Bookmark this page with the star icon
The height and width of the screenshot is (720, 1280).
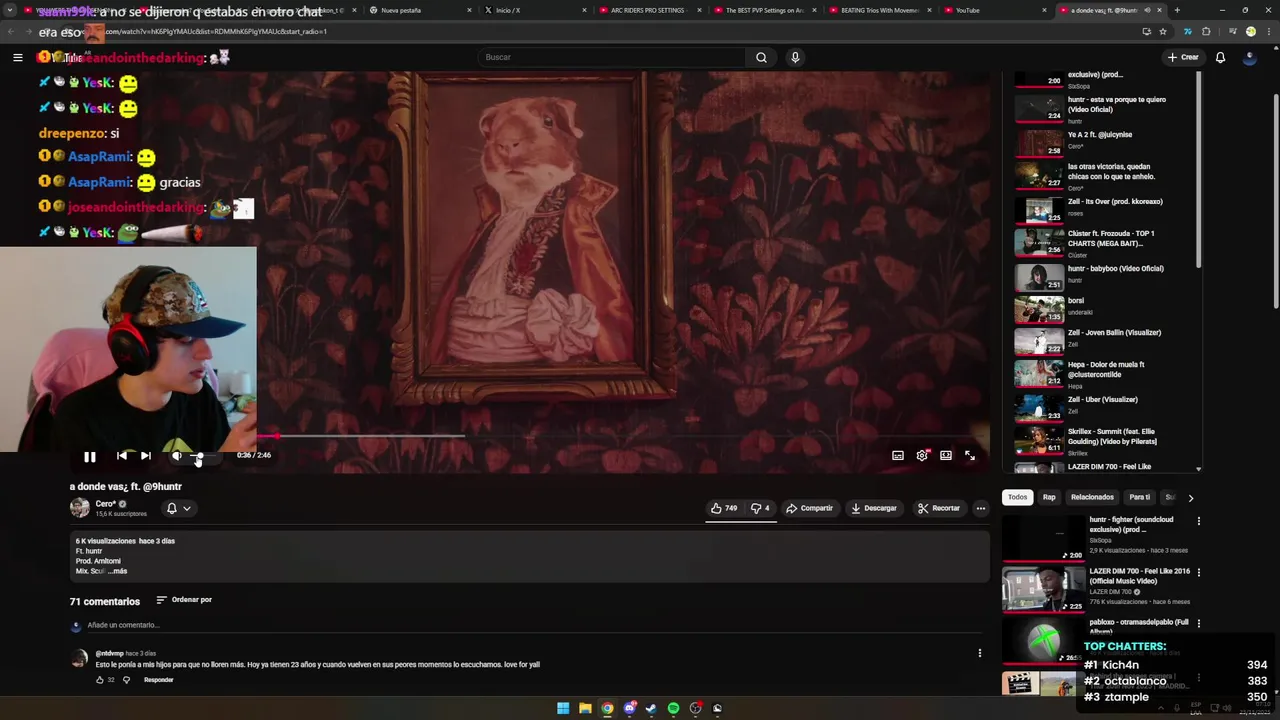tap(1163, 32)
